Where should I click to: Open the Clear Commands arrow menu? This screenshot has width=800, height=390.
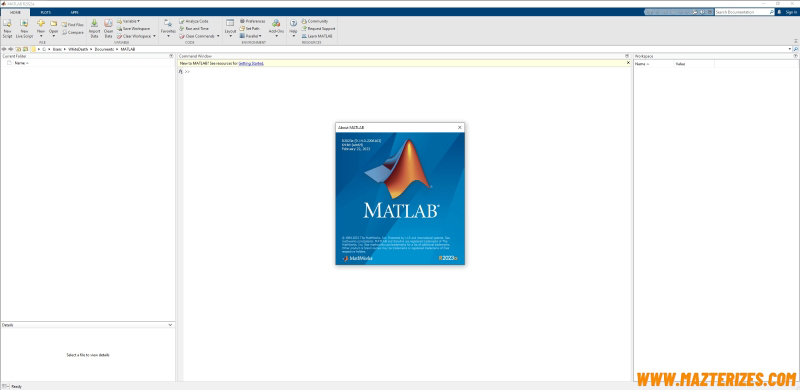(x=218, y=36)
